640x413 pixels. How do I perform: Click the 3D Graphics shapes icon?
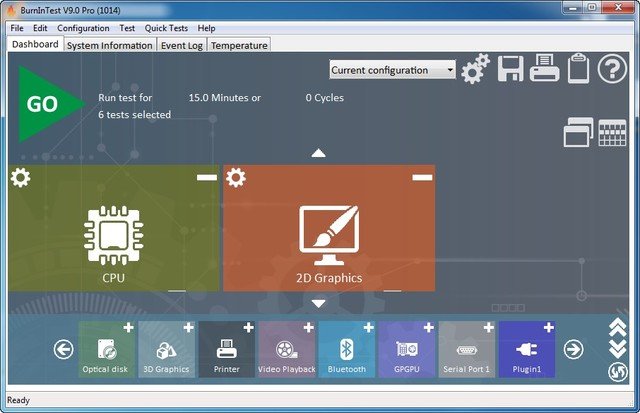[x=166, y=351]
